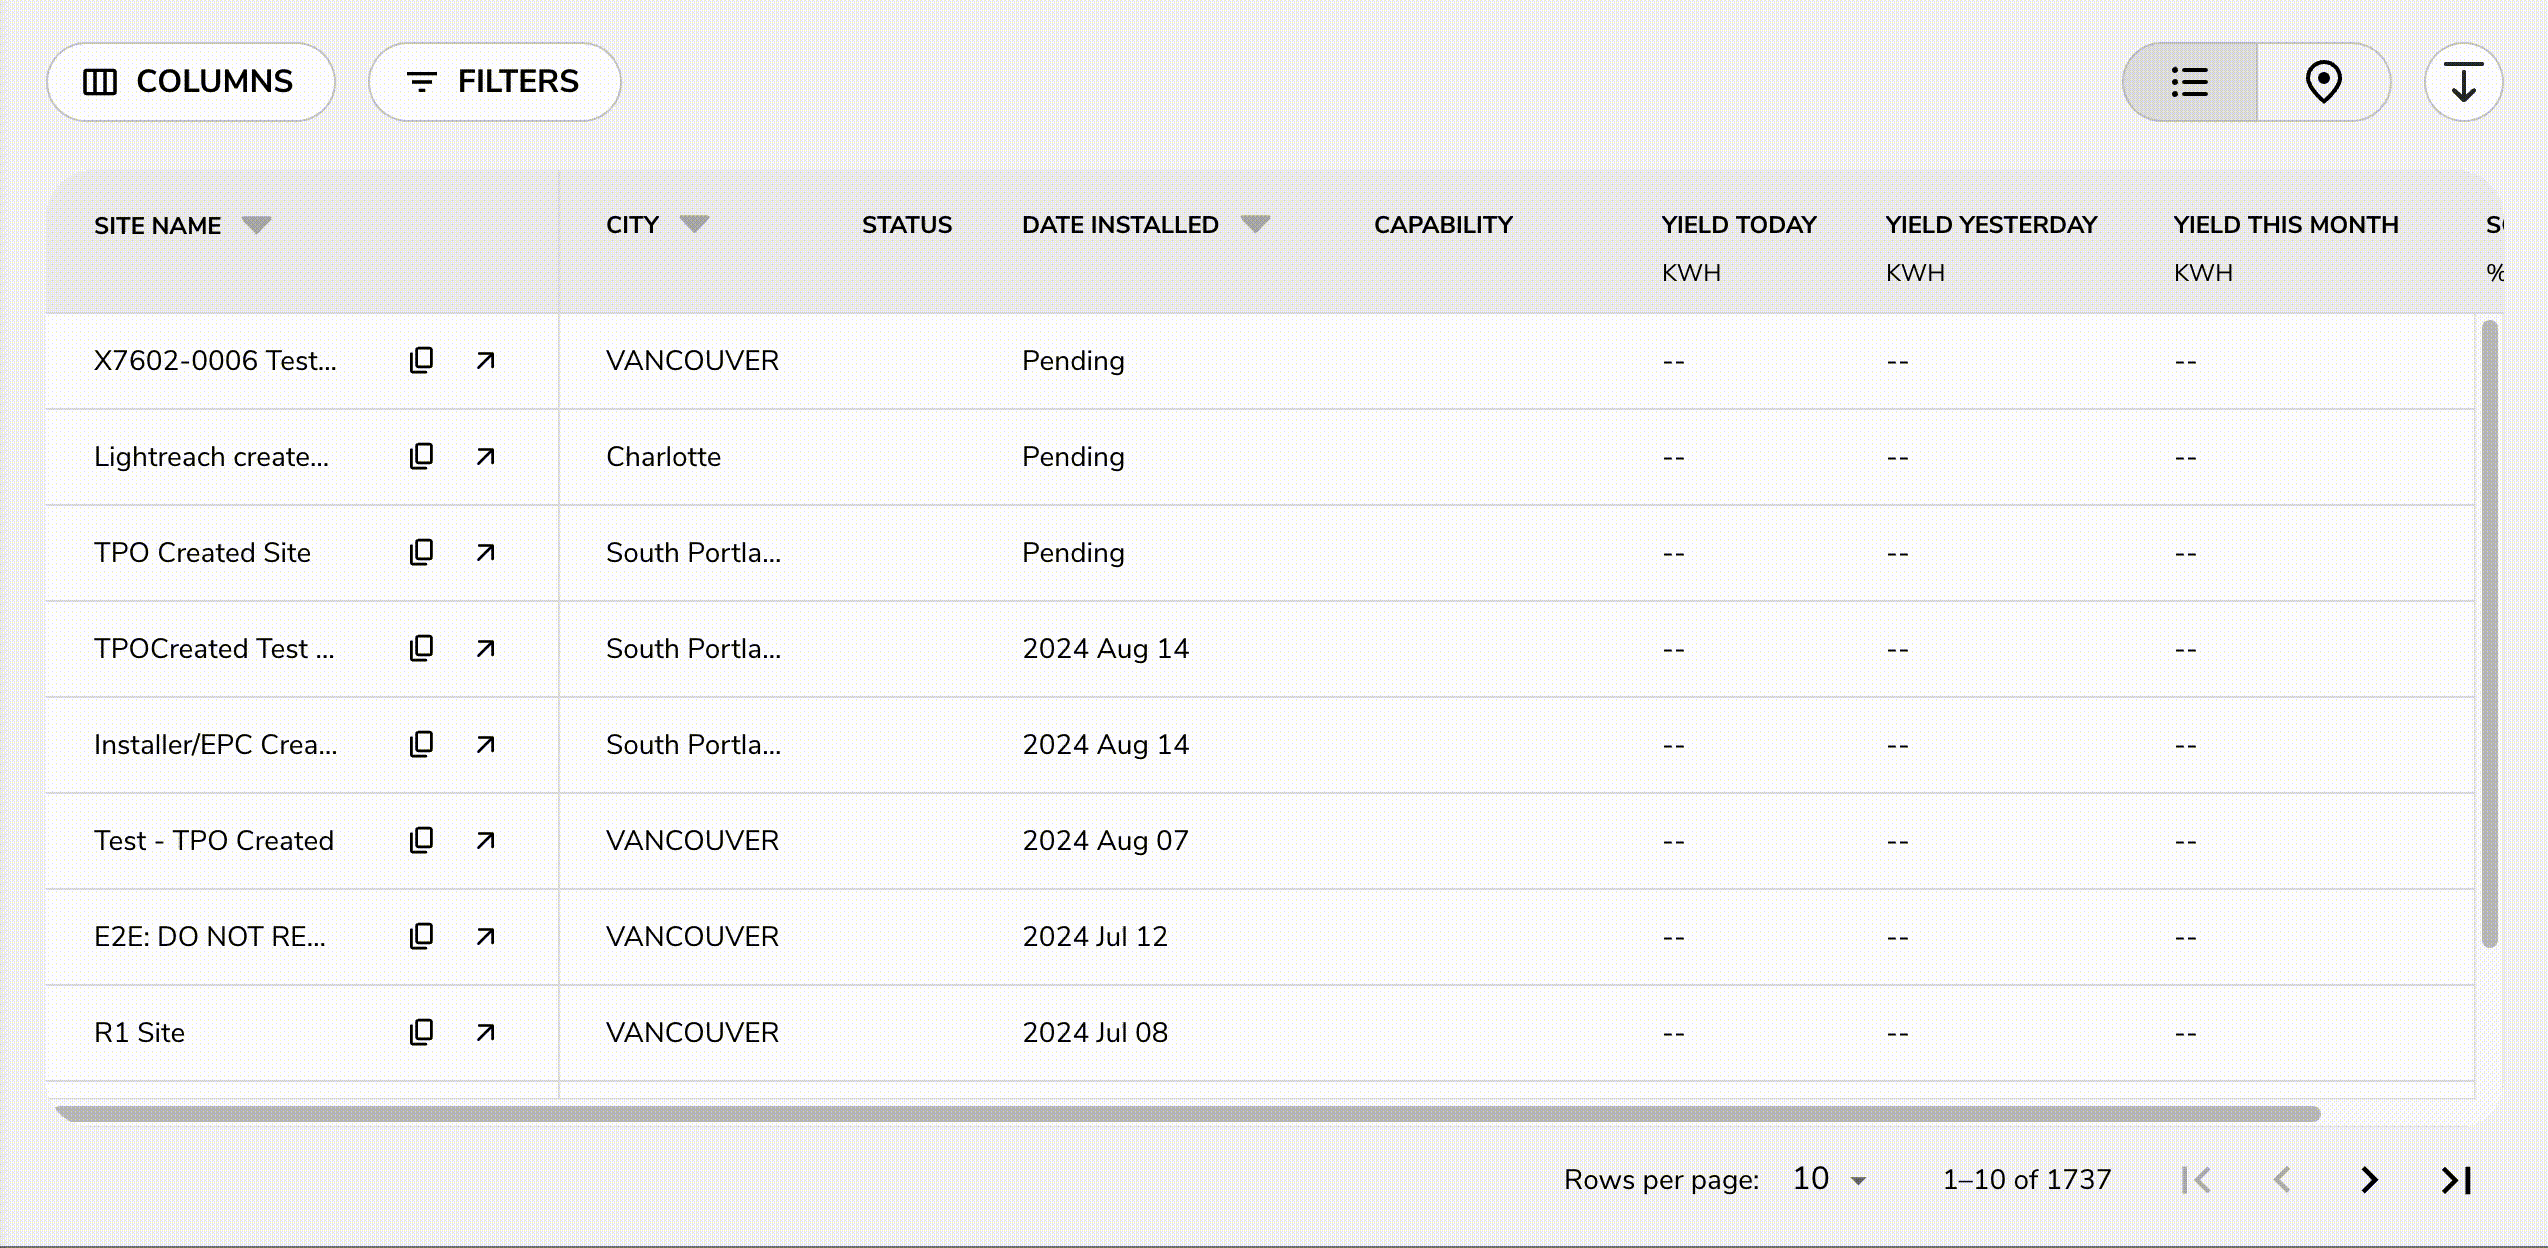This screenshot has height=1248, width=2548.
Task: Copy the Installer/EPC Crea site name
Action: pyautogui.click(x=421, y=744)
